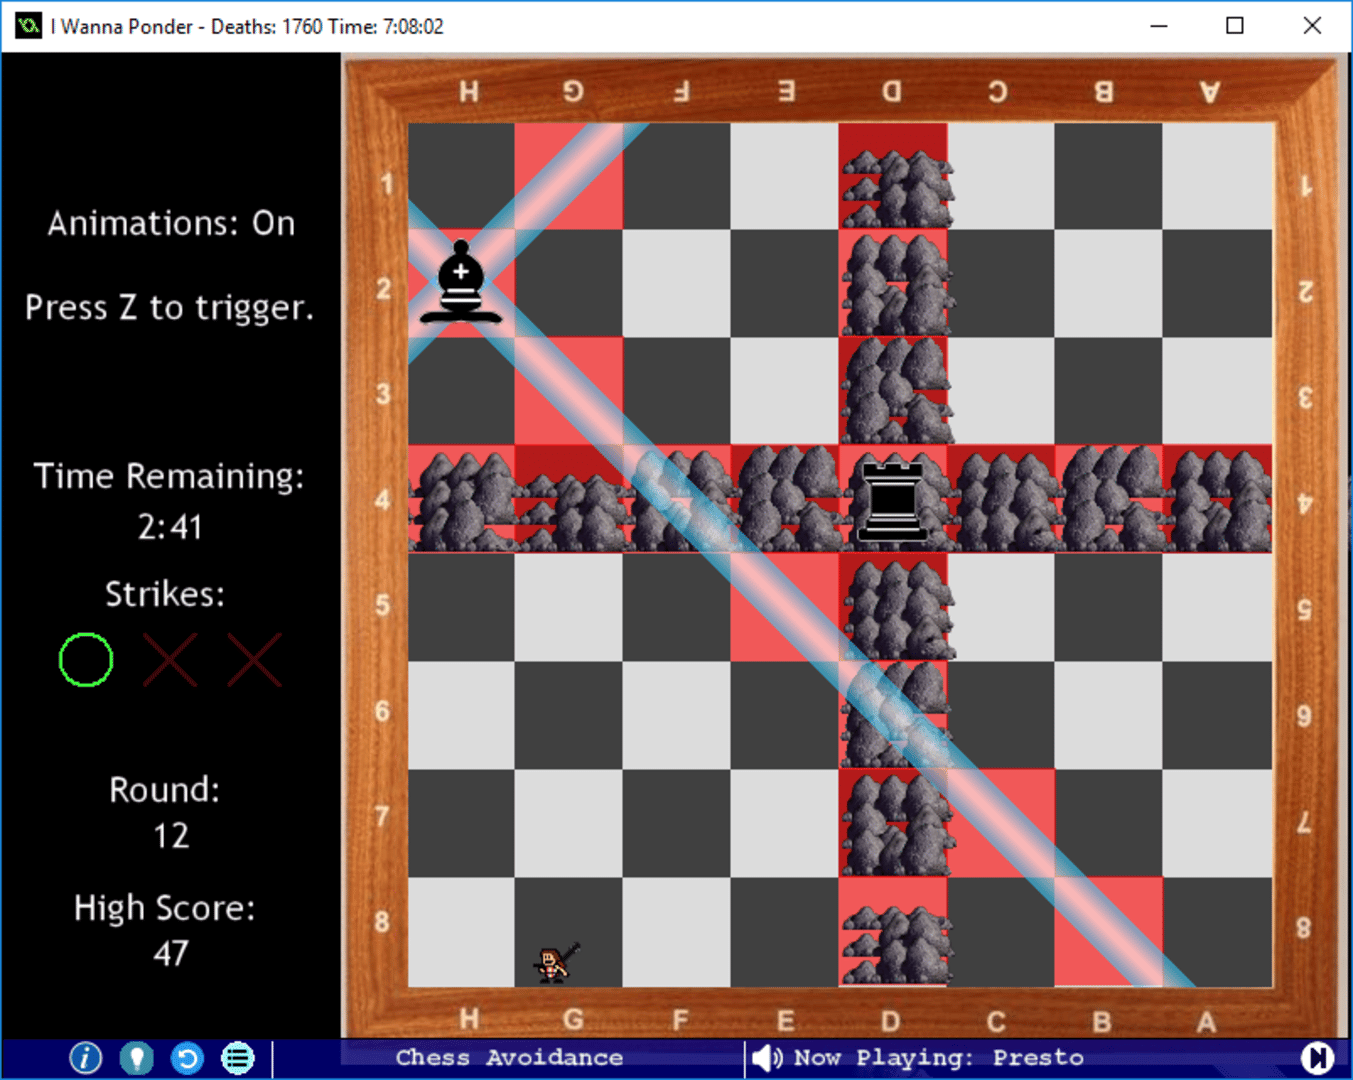The width and height of the screenshot is (1353, 1080).
Task: Mute music with the speaker icon
Action: point(767,1057)
